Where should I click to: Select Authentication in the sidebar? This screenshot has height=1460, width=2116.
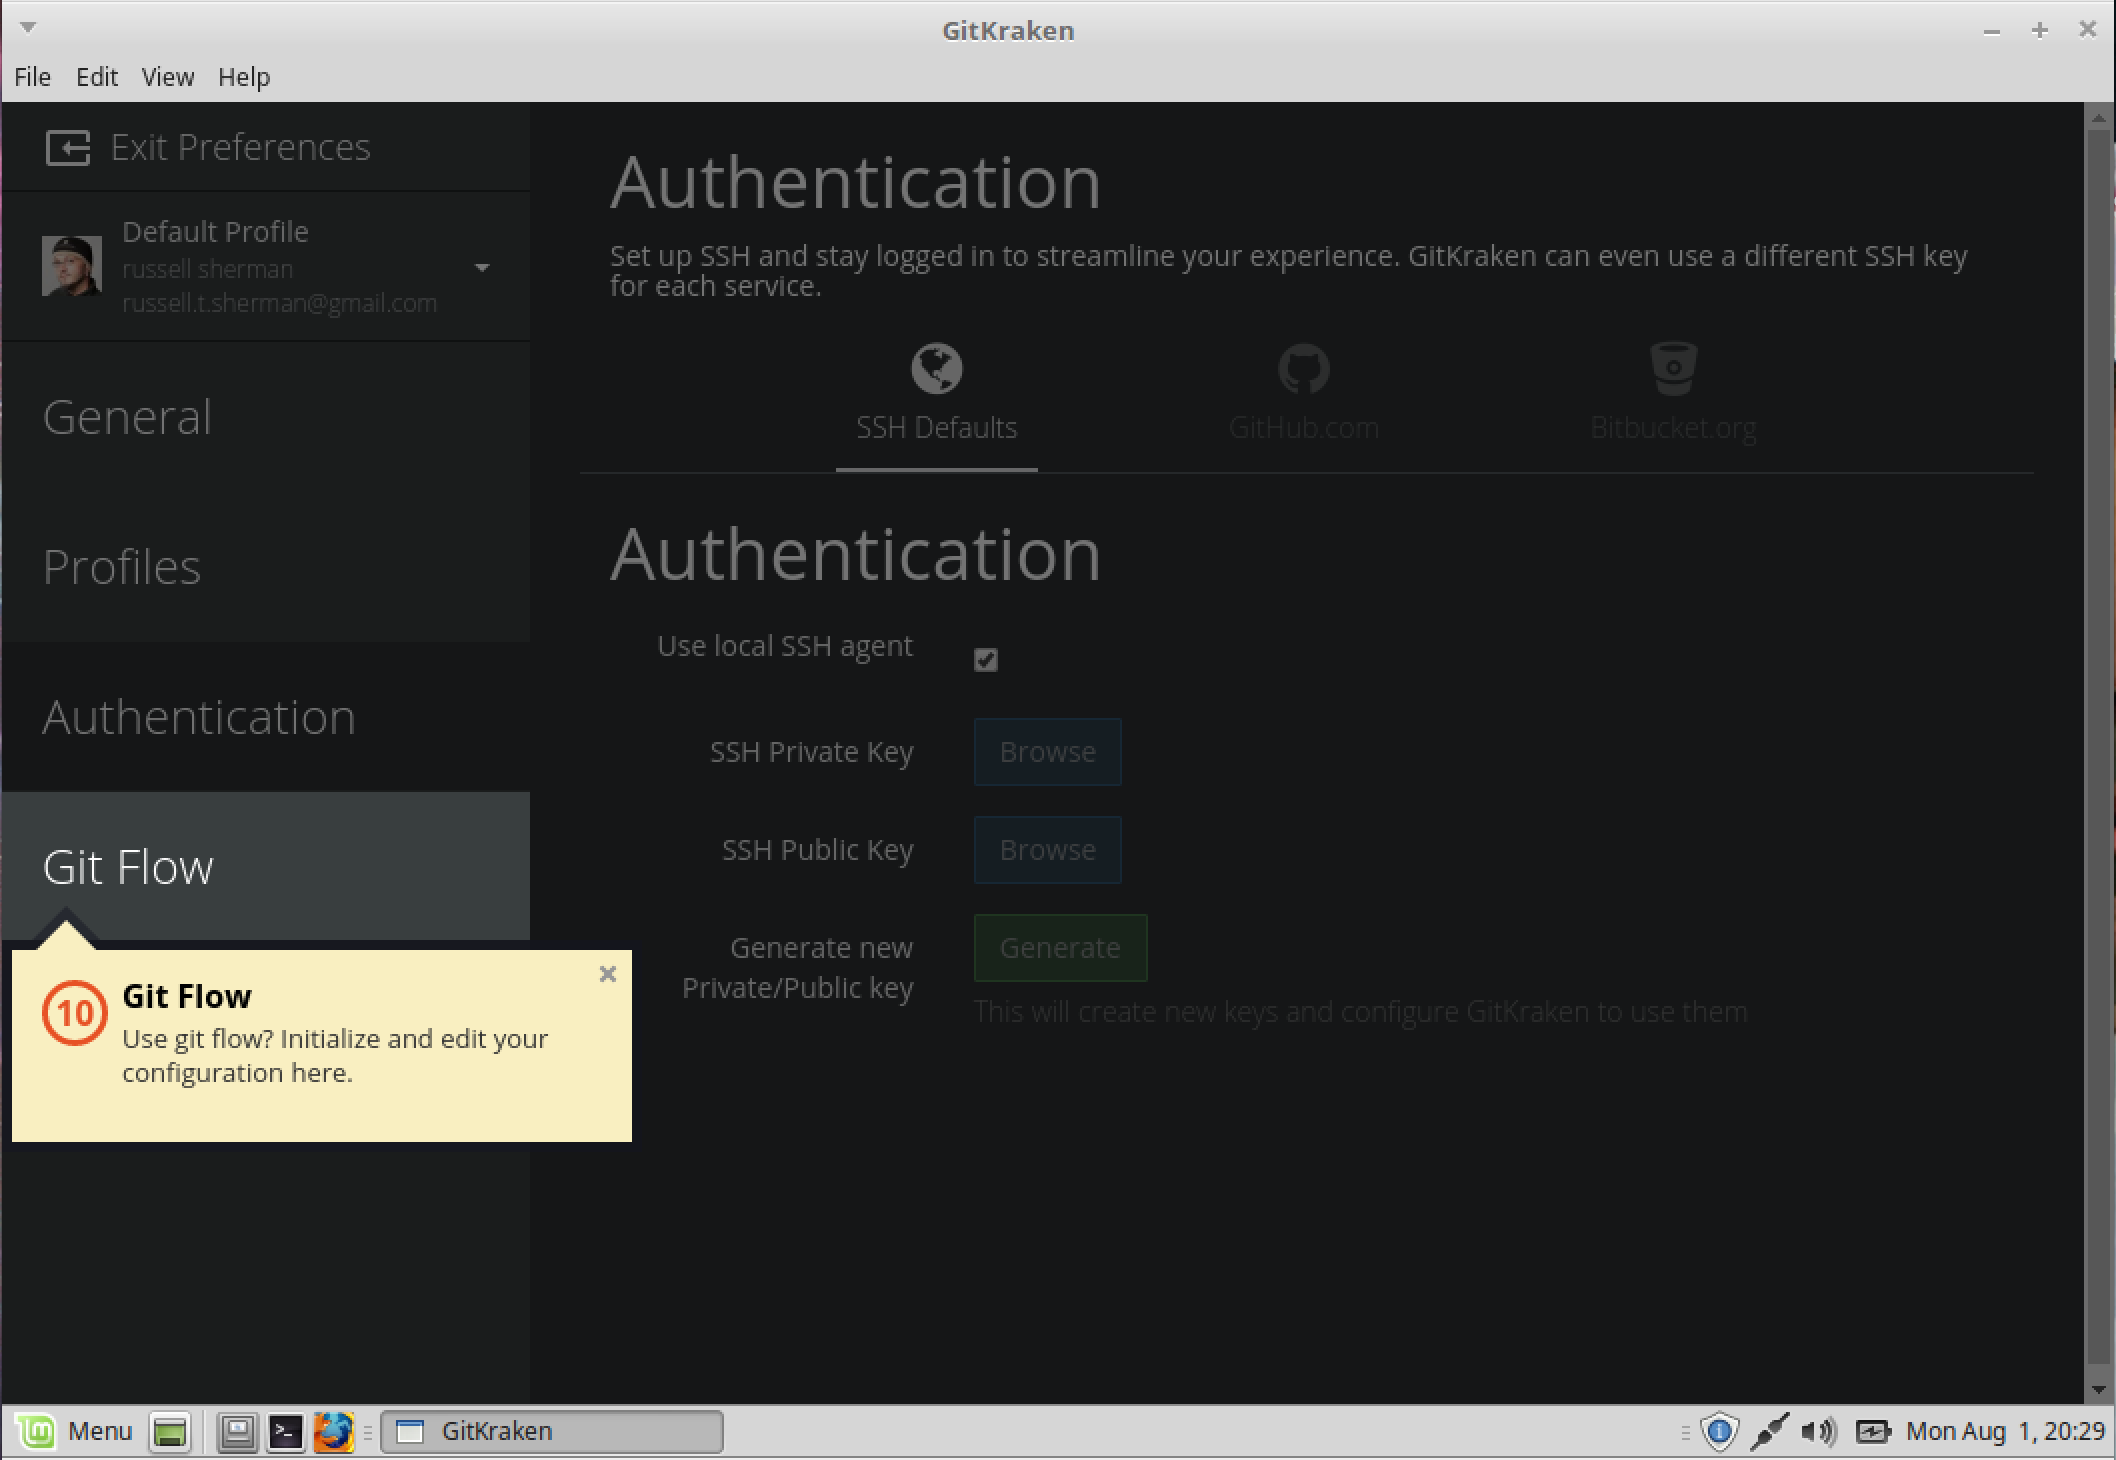pos(266,717)
